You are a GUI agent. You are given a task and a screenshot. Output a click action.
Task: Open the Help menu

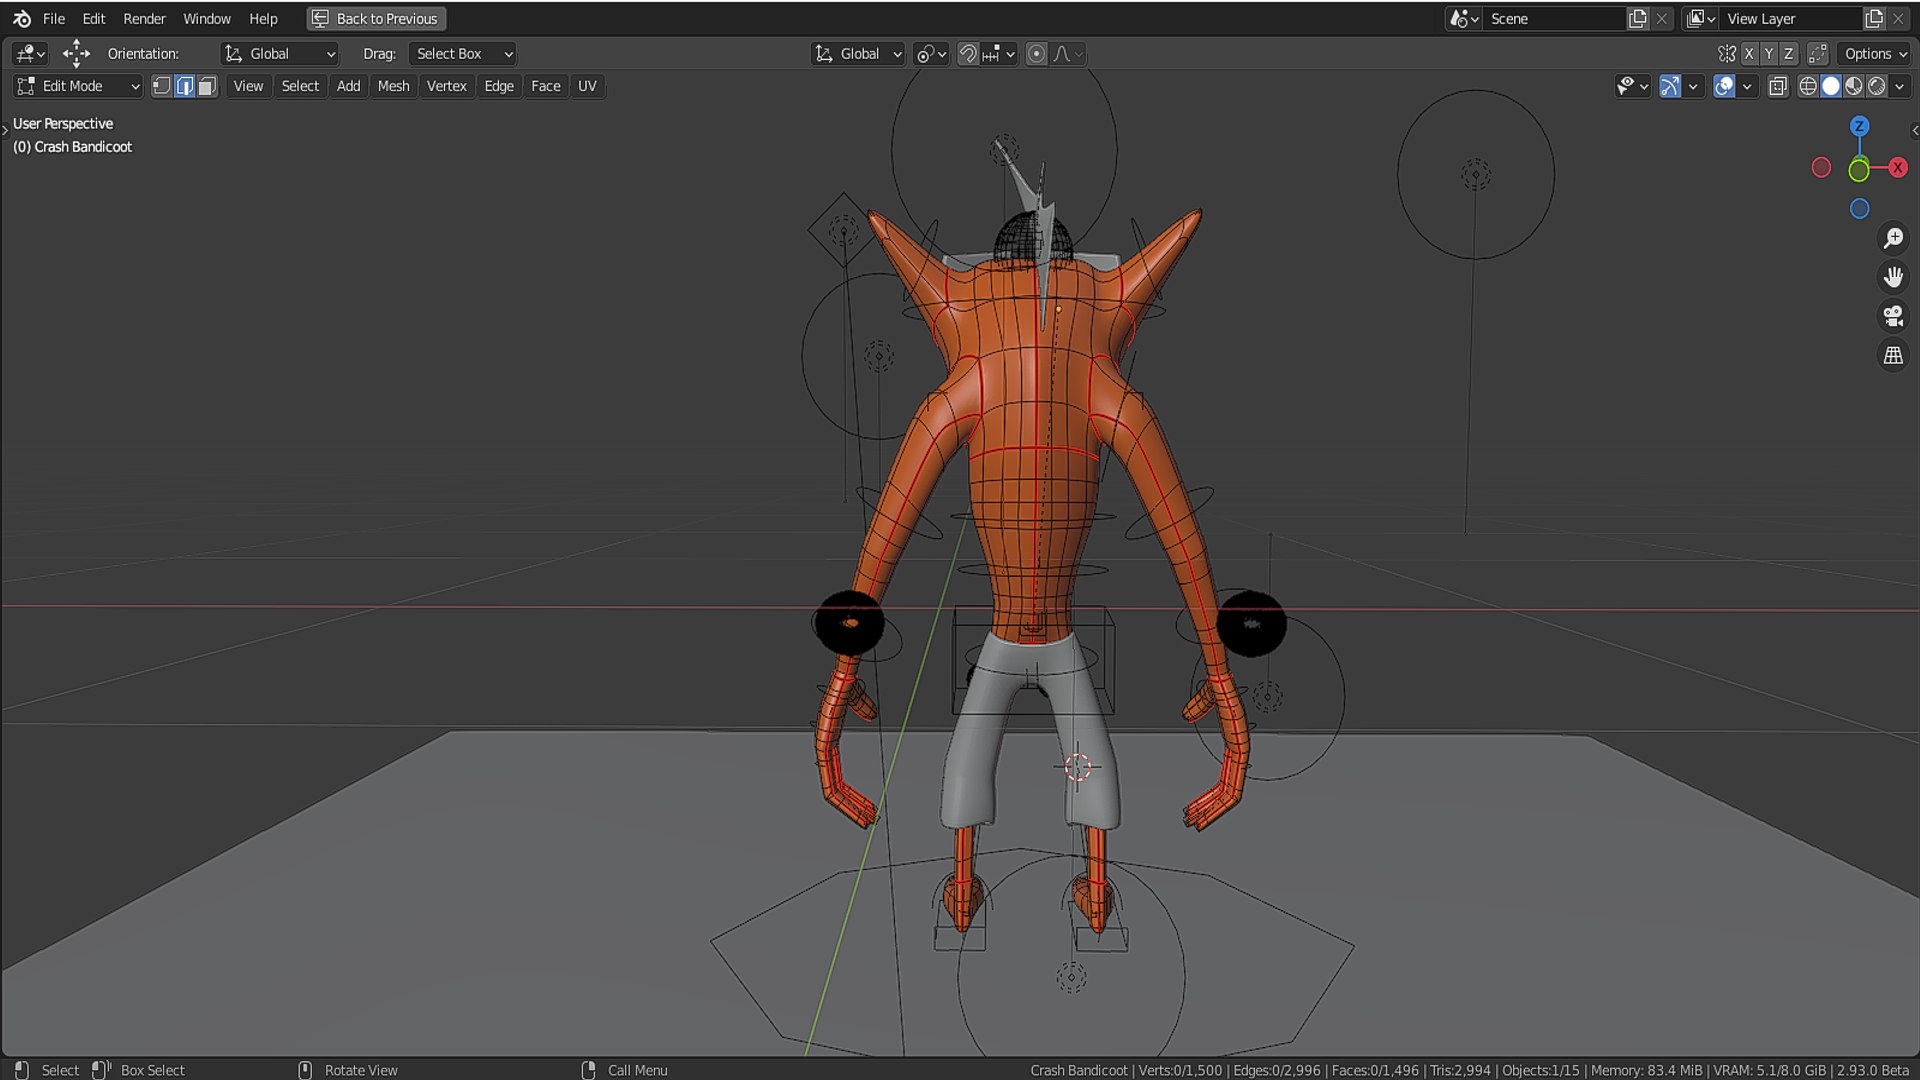(263, 19)
